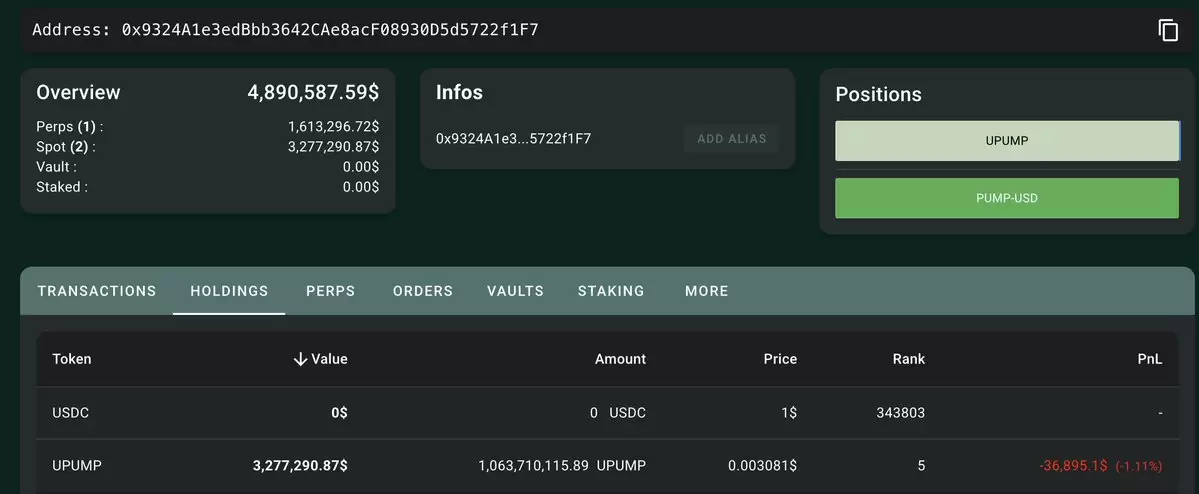This screenshot has width=1199, height=494.
Task: Click the Overview heading
Action: (78, 93)
